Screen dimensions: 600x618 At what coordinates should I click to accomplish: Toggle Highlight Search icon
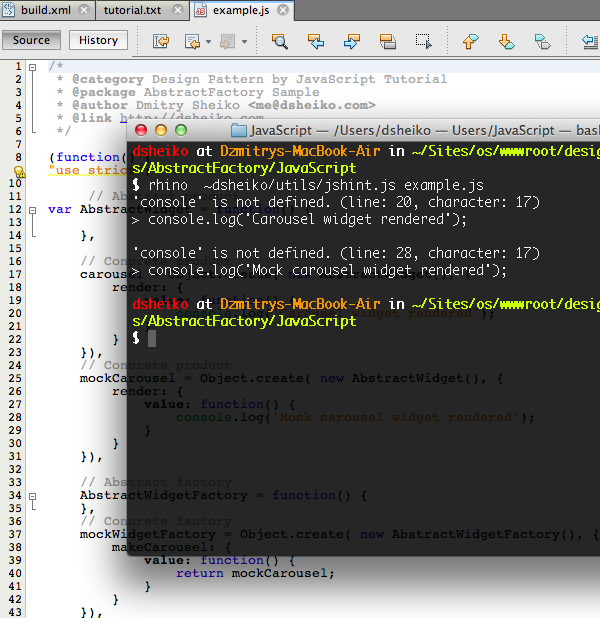388,41
